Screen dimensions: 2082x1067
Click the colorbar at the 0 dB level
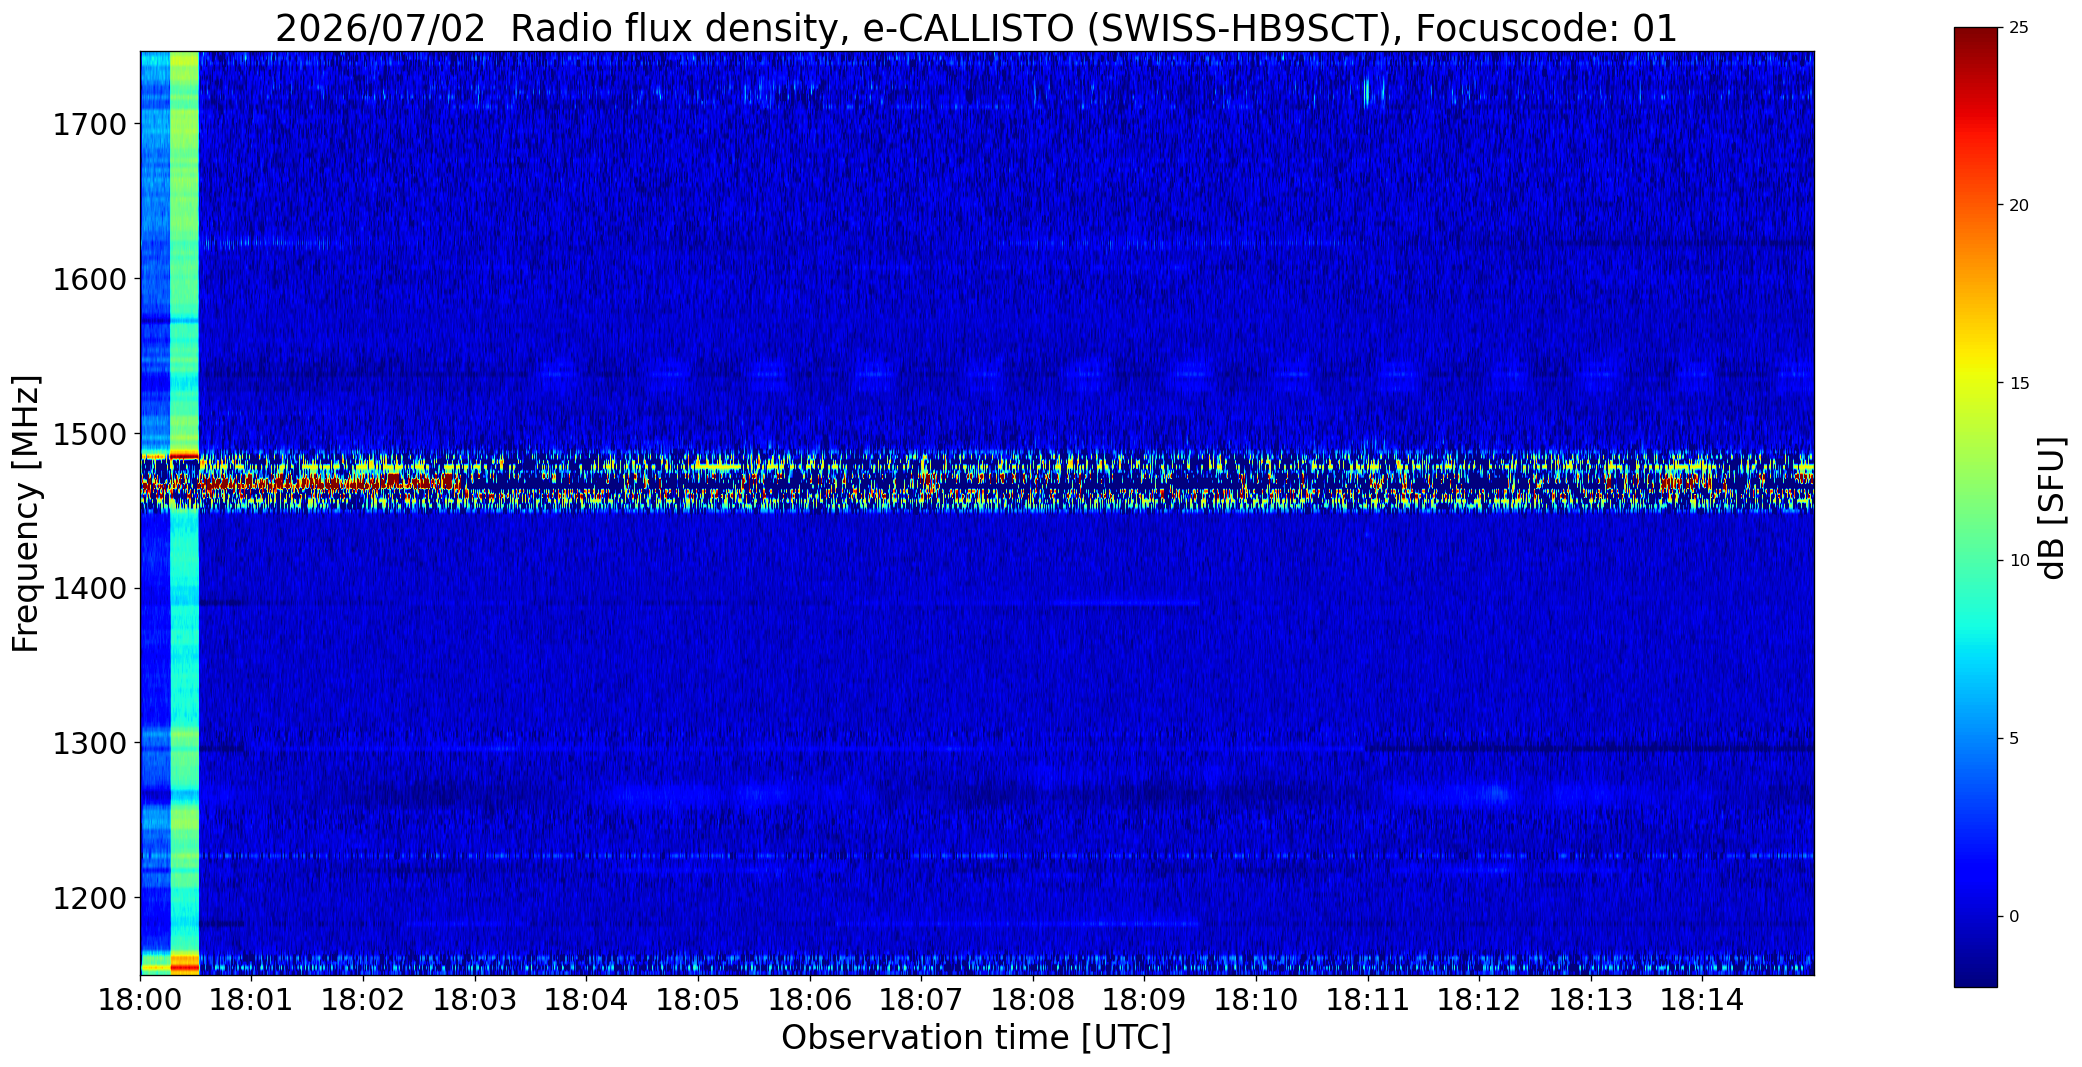(x=1975, y=916)
